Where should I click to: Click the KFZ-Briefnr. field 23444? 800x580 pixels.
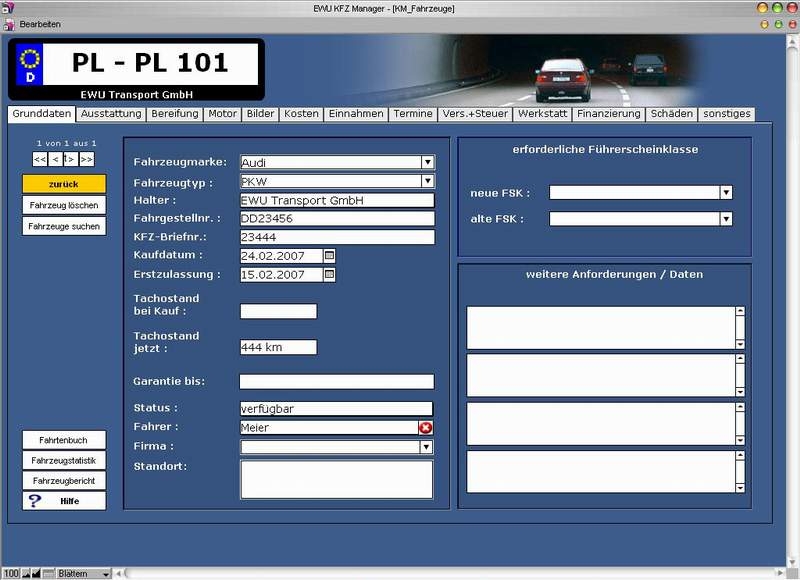click(x=337, y=237)
